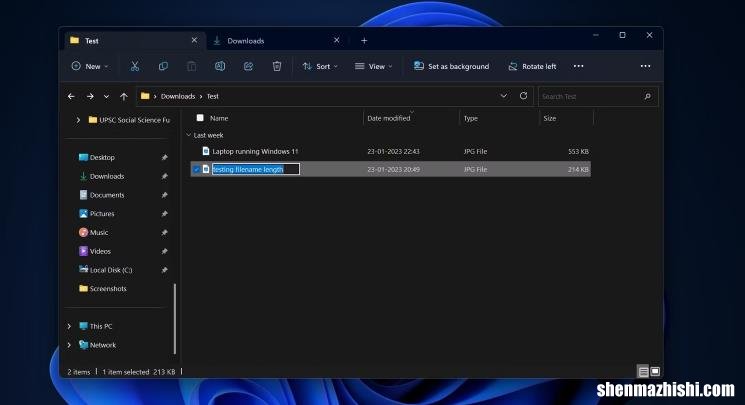Close the Downloads tab
The width and height of the screenshot is (745, 405).
pos(336,40)
